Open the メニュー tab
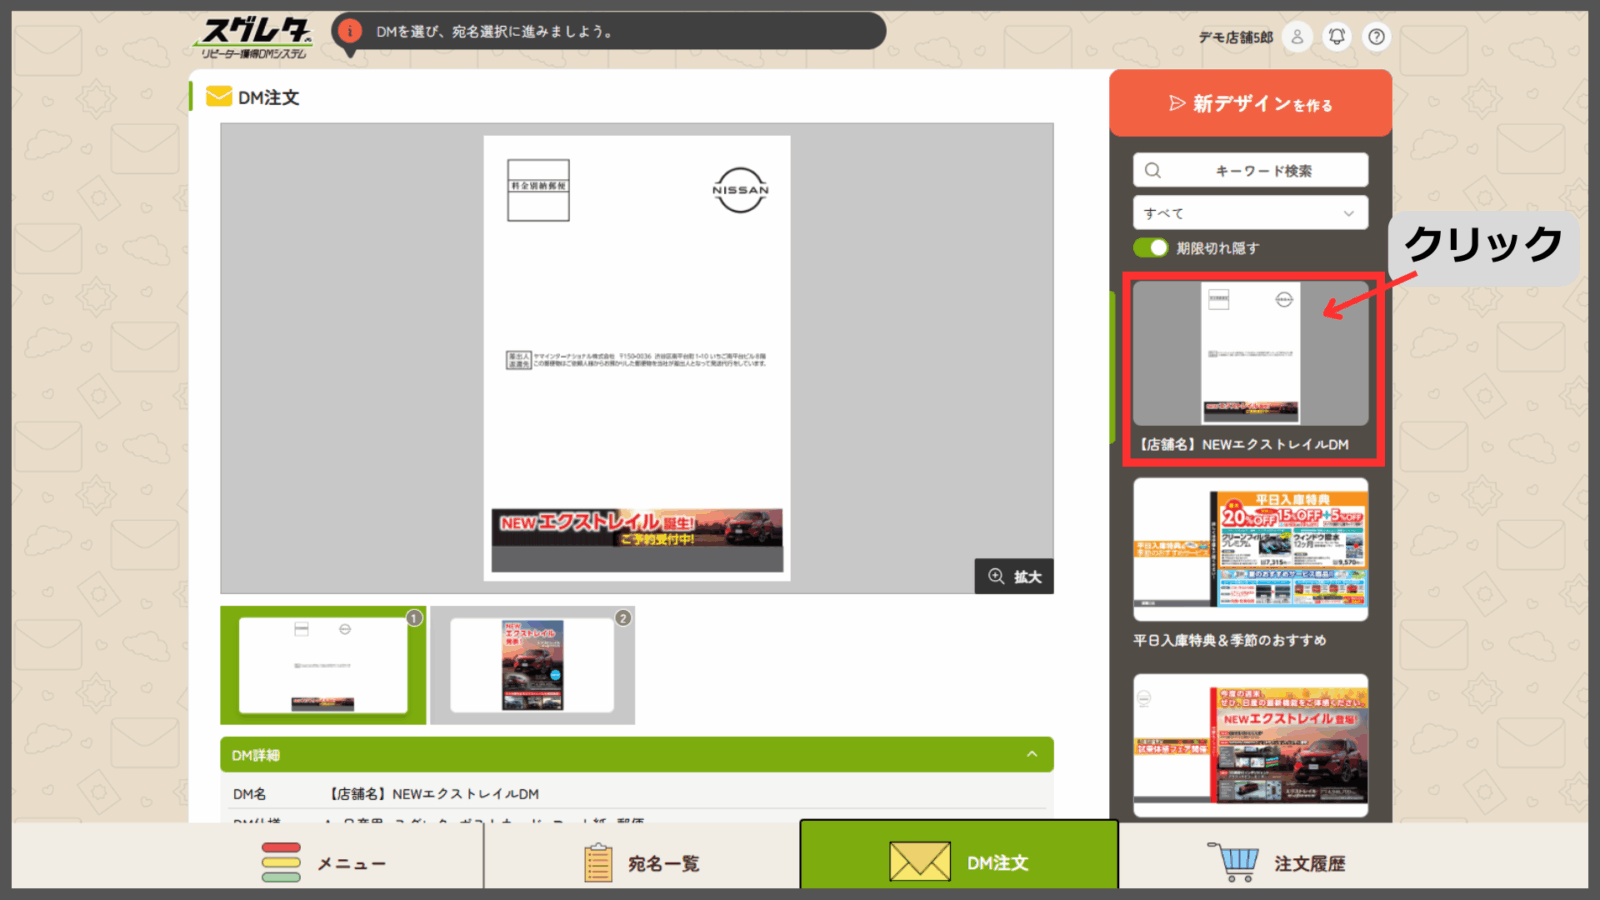Screen dimensions: 1600x900 325,863
